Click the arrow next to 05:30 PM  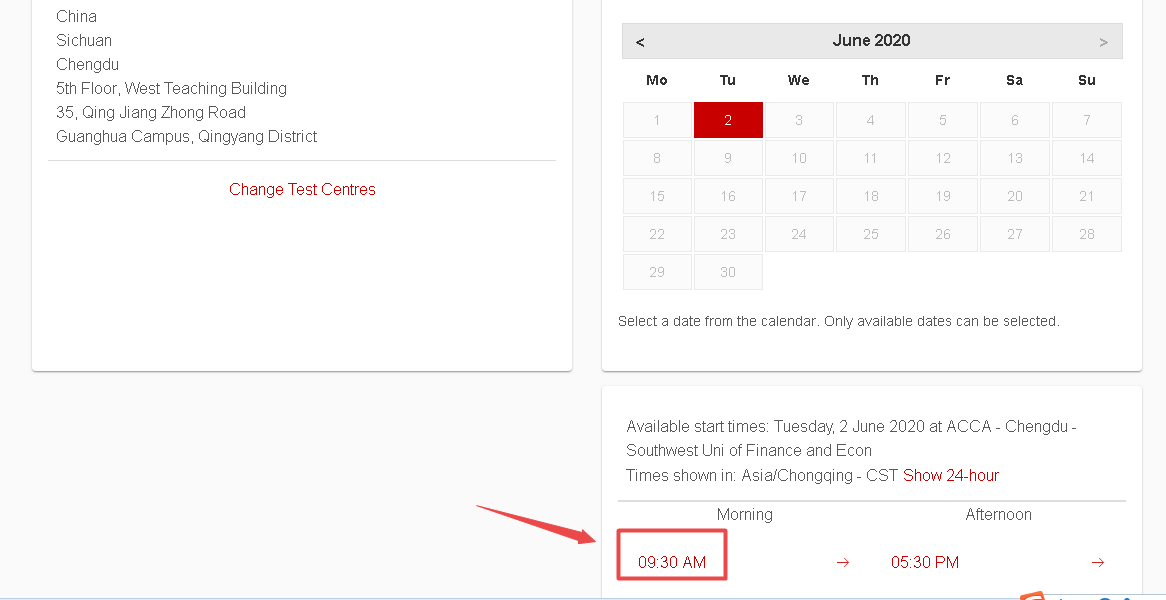pyautogui.click(x=1098, y=562)
